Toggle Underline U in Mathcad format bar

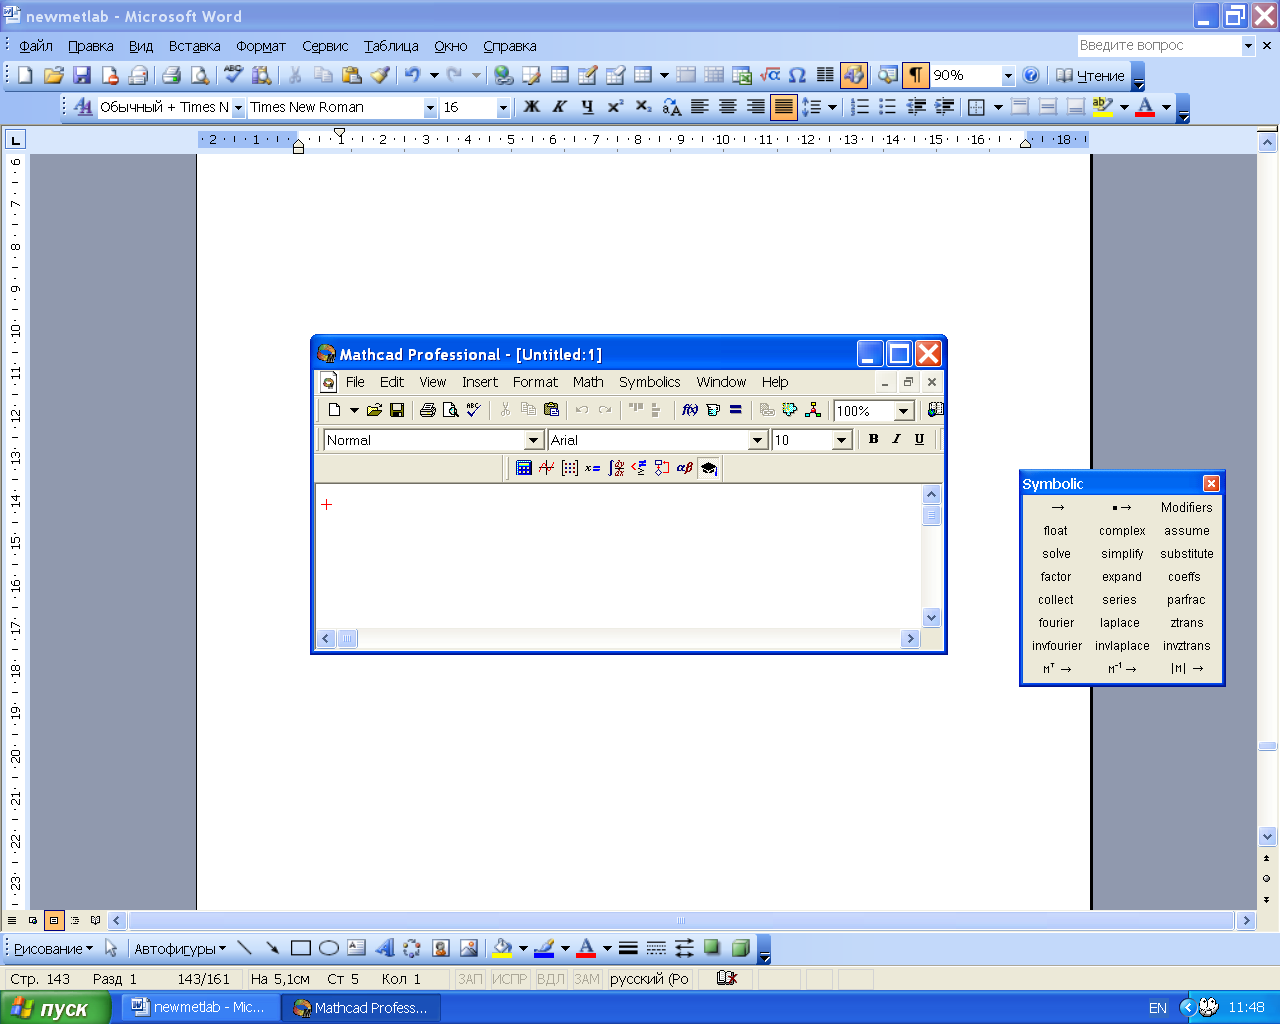point(919,439)
